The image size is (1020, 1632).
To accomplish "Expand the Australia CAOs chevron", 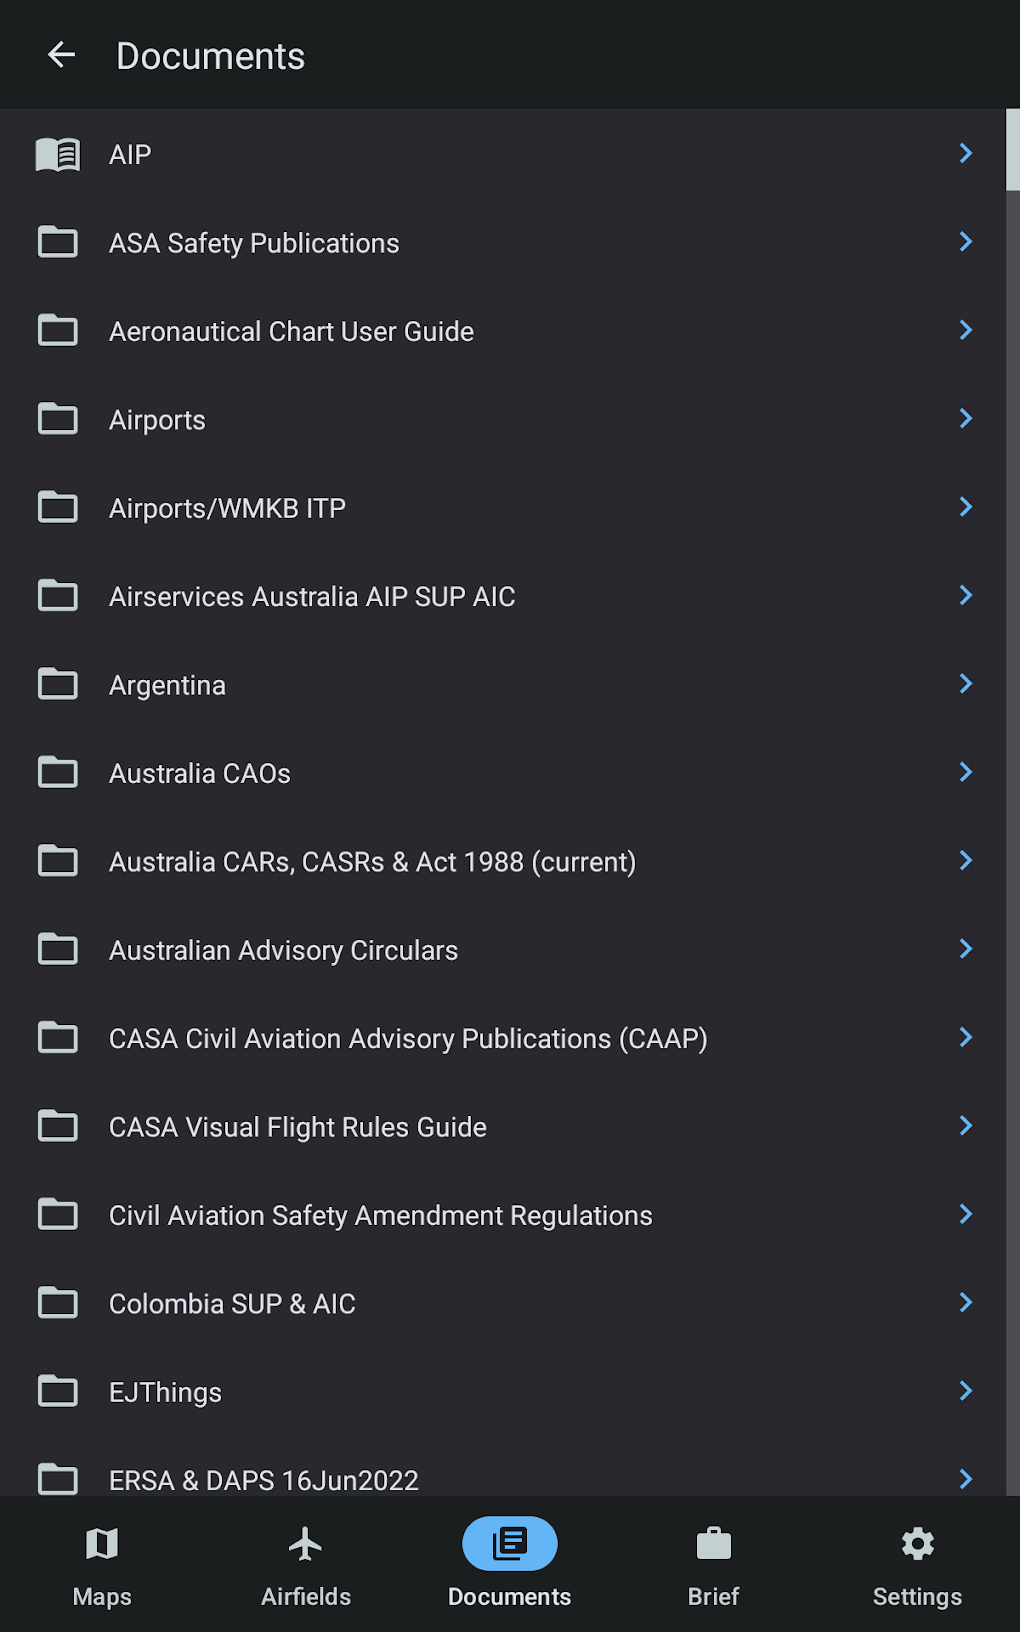I will click(965, 772).
